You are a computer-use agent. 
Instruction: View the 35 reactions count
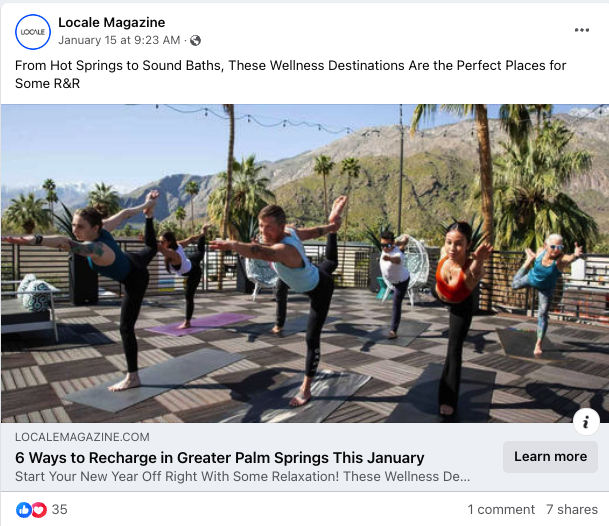coord(60,510)
